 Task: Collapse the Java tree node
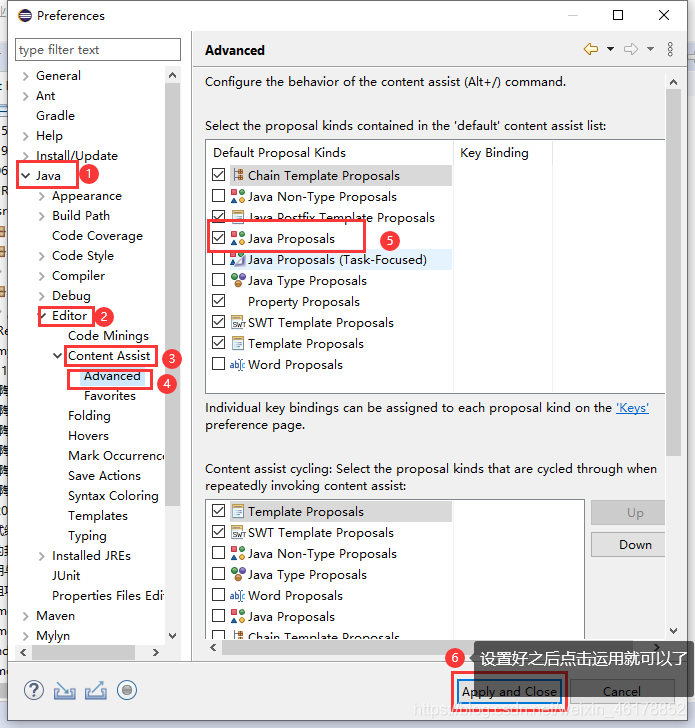(26, 176)
